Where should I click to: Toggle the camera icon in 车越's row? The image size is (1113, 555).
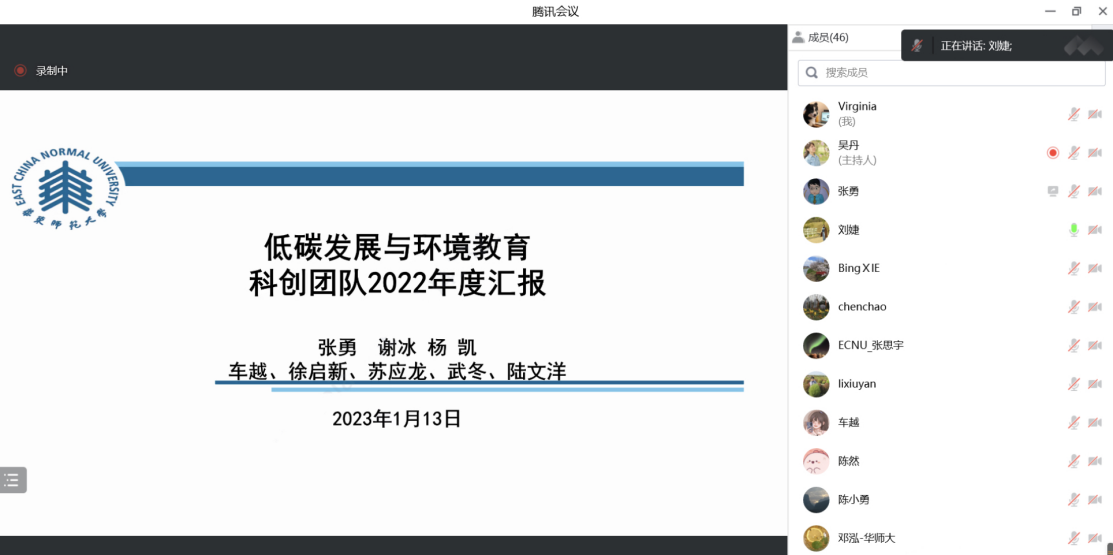[1094, 422]
